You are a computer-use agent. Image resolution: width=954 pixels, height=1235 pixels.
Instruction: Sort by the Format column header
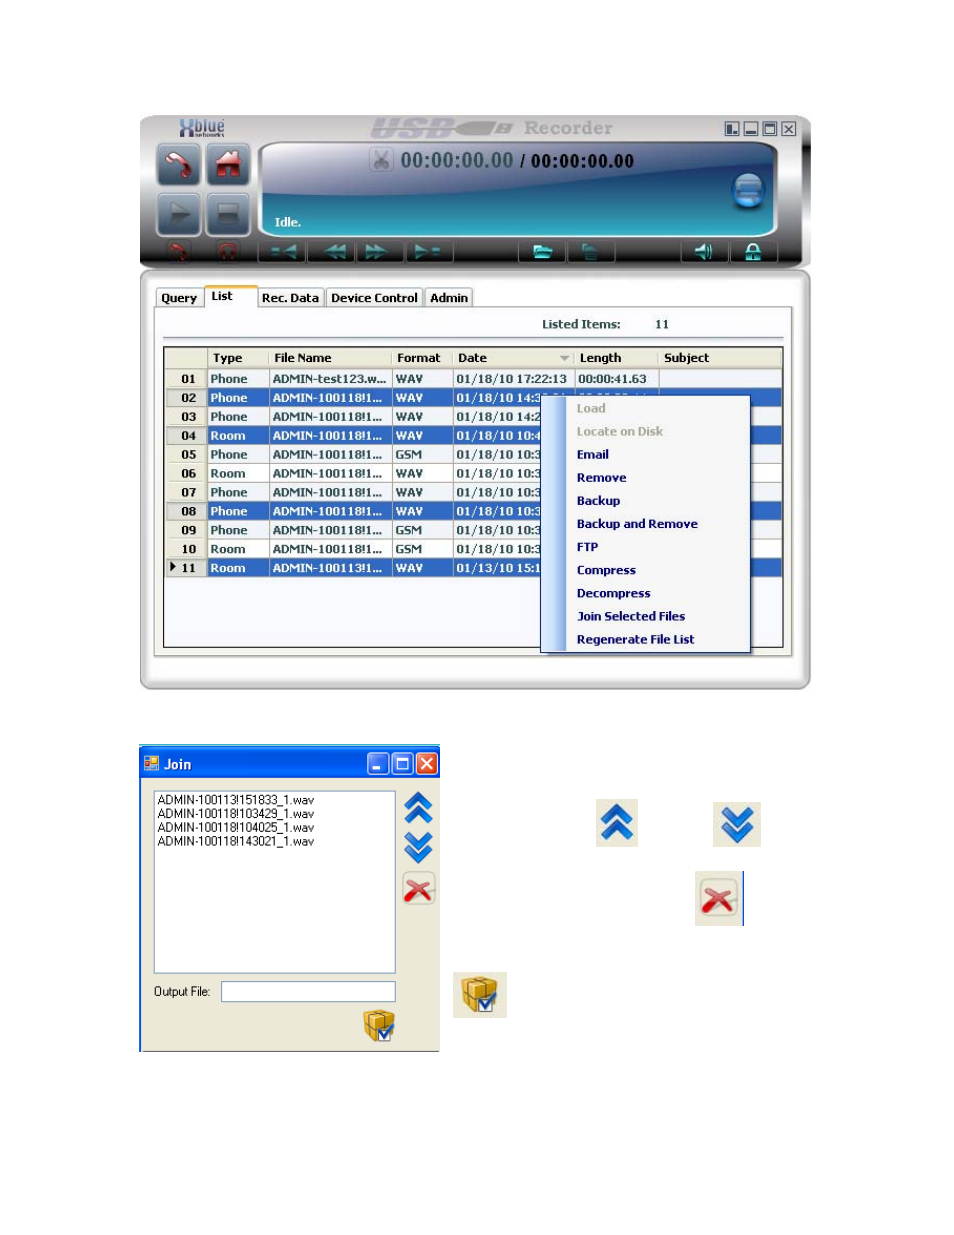pyautogui.click(x=422, y=358)
